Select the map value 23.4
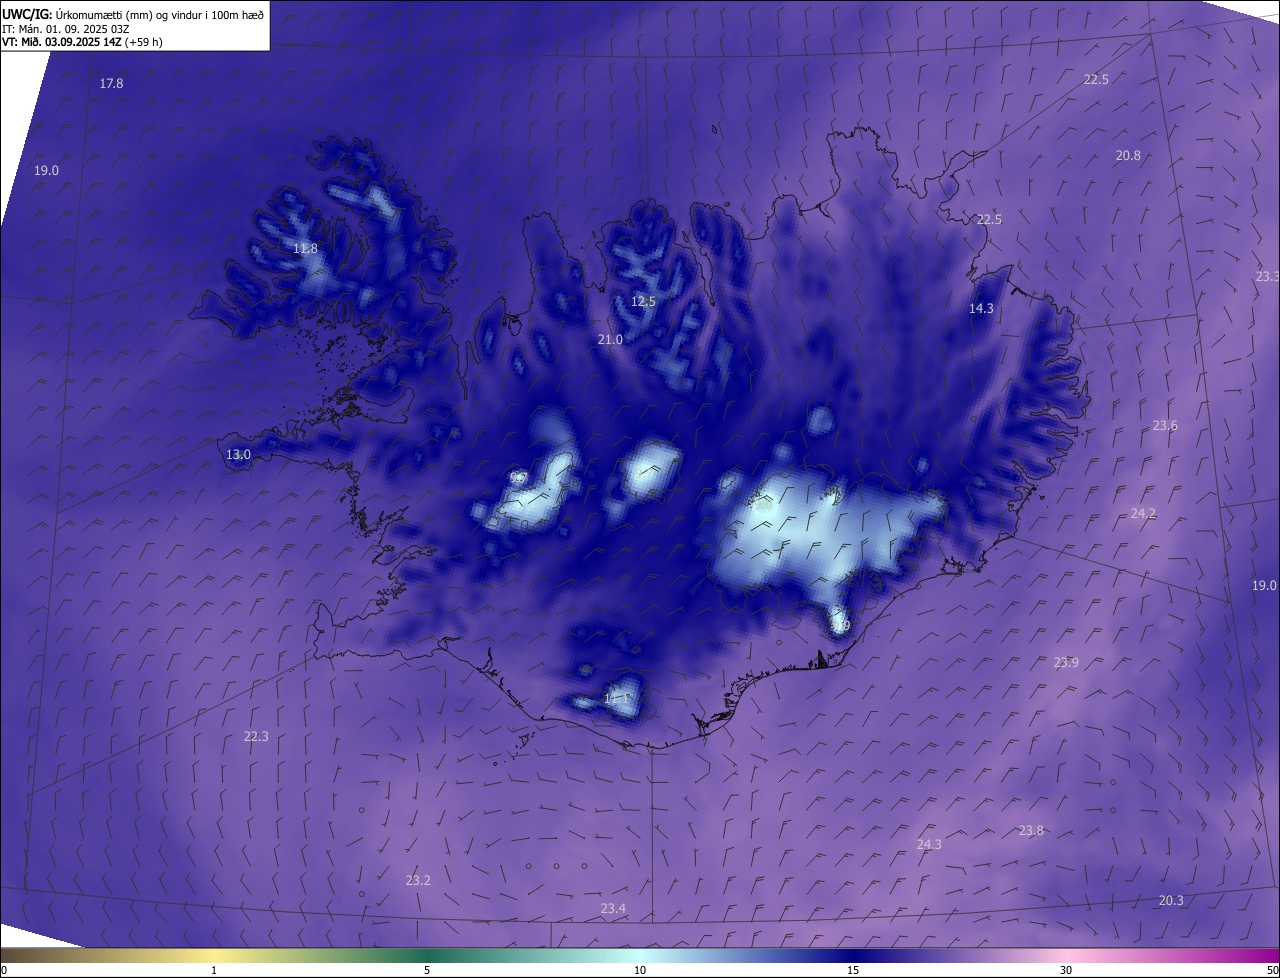 (613, 909)
